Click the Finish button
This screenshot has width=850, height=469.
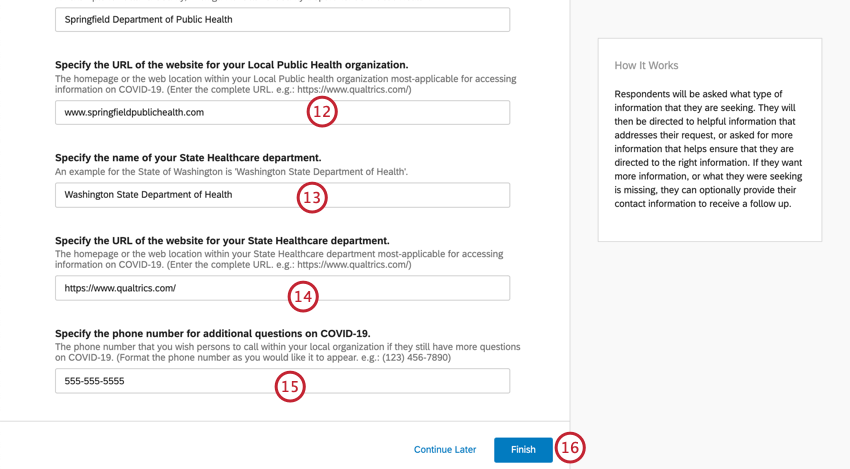(523, 449)
